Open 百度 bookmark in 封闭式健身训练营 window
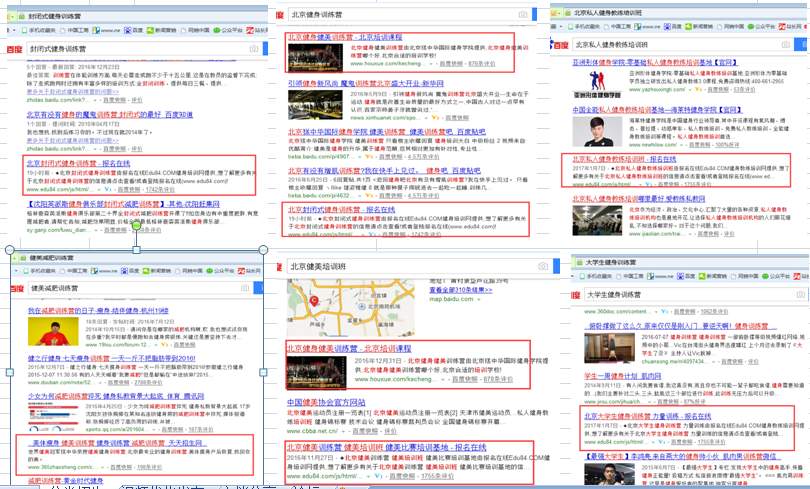Screen dimensions: 810x489 click(x=134, y=30)
